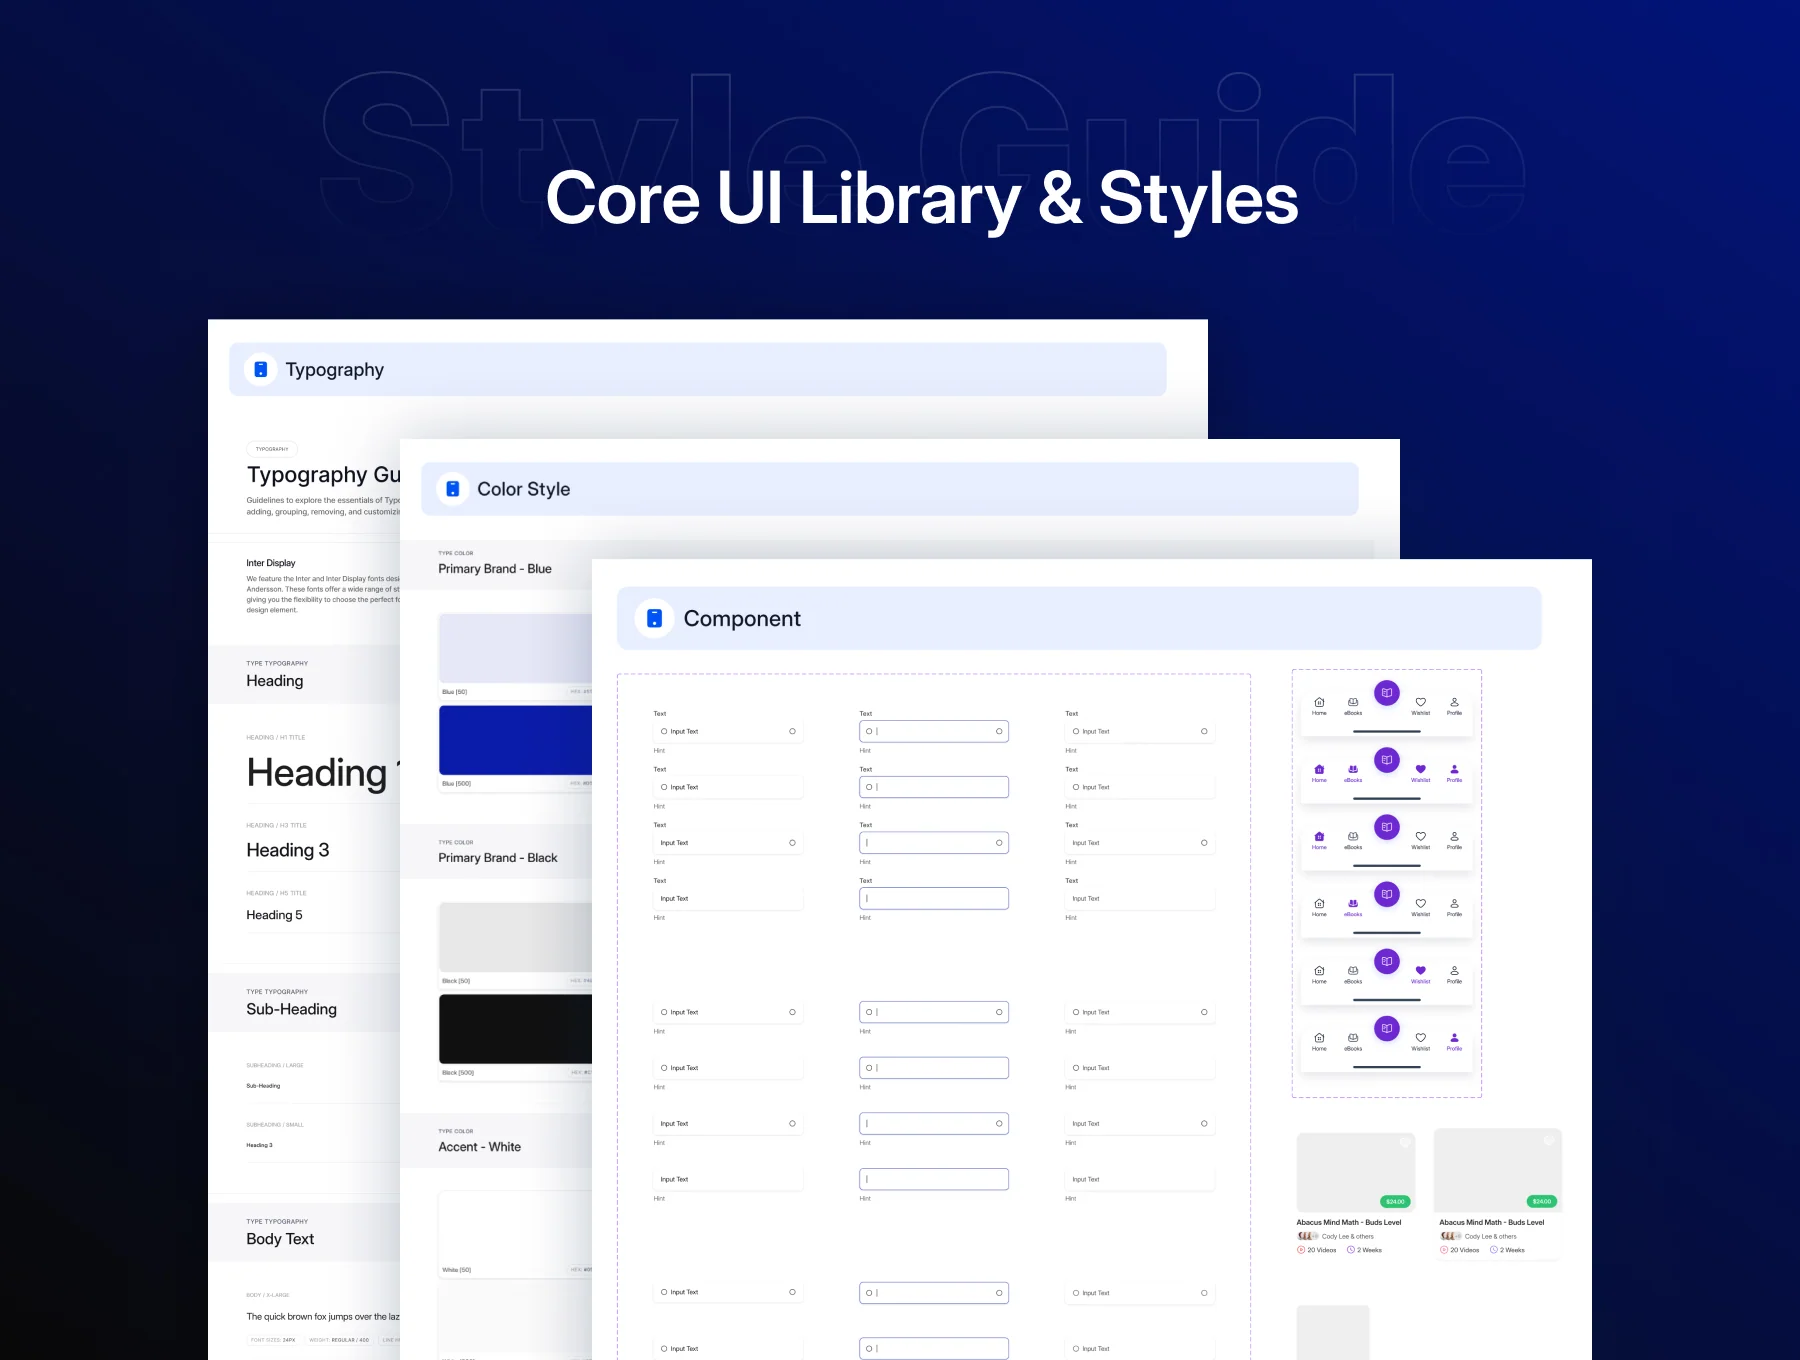Click the 'Primary Brand - Blue' section label
The height and width of the screenshot is (1360, 1800).
click(495, 569)
